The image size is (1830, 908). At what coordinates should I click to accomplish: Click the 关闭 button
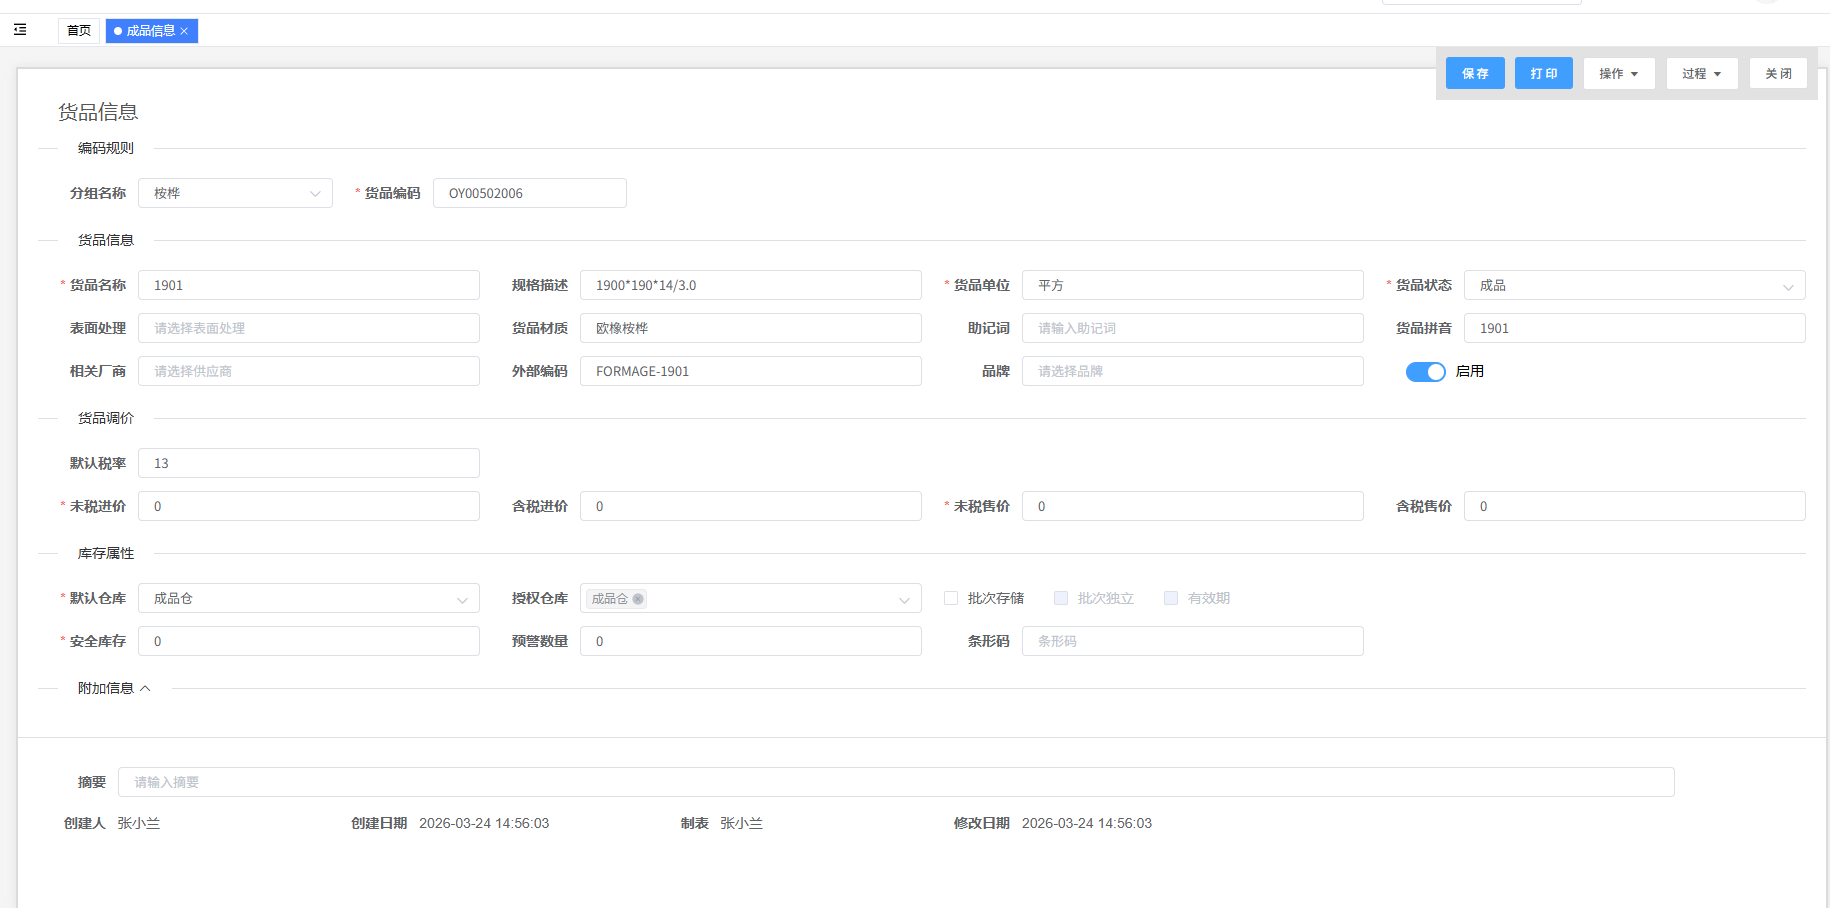[x=1778, y=74]
